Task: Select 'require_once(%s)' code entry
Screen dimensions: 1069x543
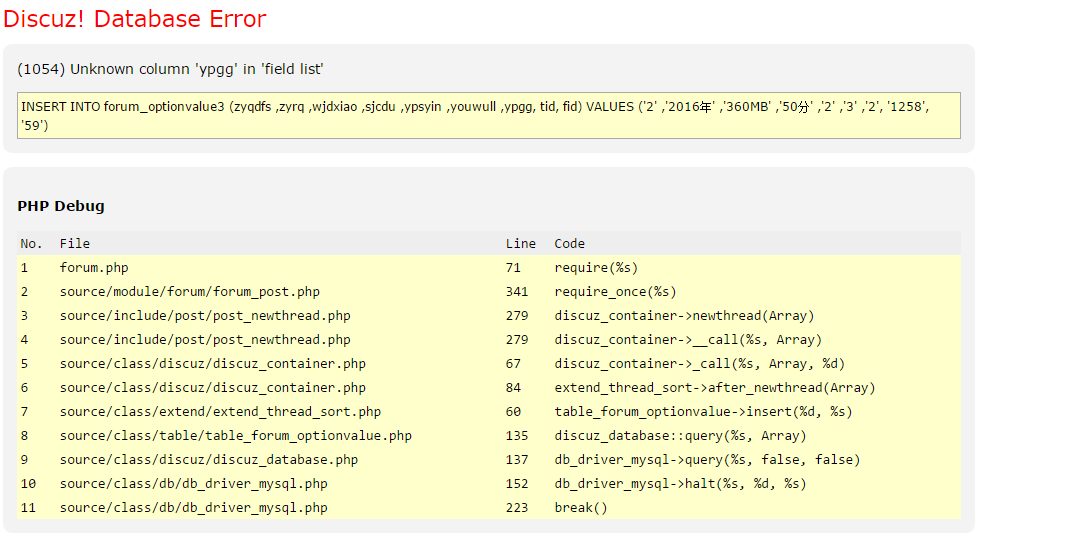Action: pyautogui.click(x=616, y=291)
